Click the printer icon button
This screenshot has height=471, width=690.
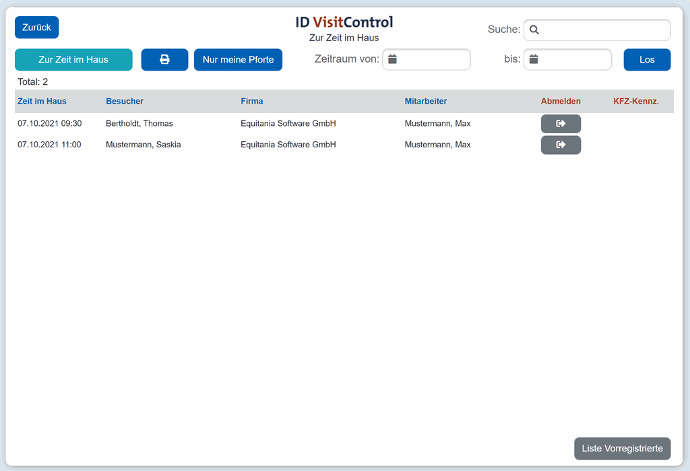[164, 60]
